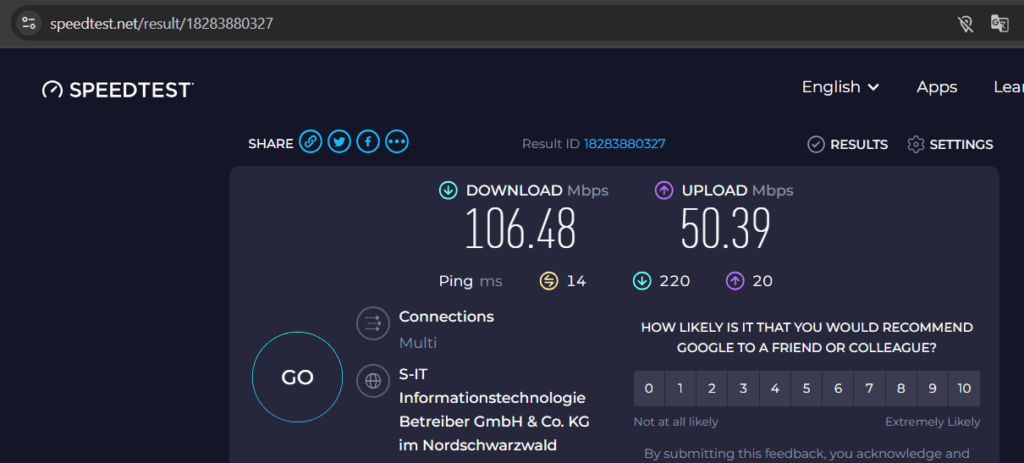Image resolution: width=1024 pixels, height=463 pixels.
Task: Click the Speedtest logo
Action: click(x=117, y=89)
